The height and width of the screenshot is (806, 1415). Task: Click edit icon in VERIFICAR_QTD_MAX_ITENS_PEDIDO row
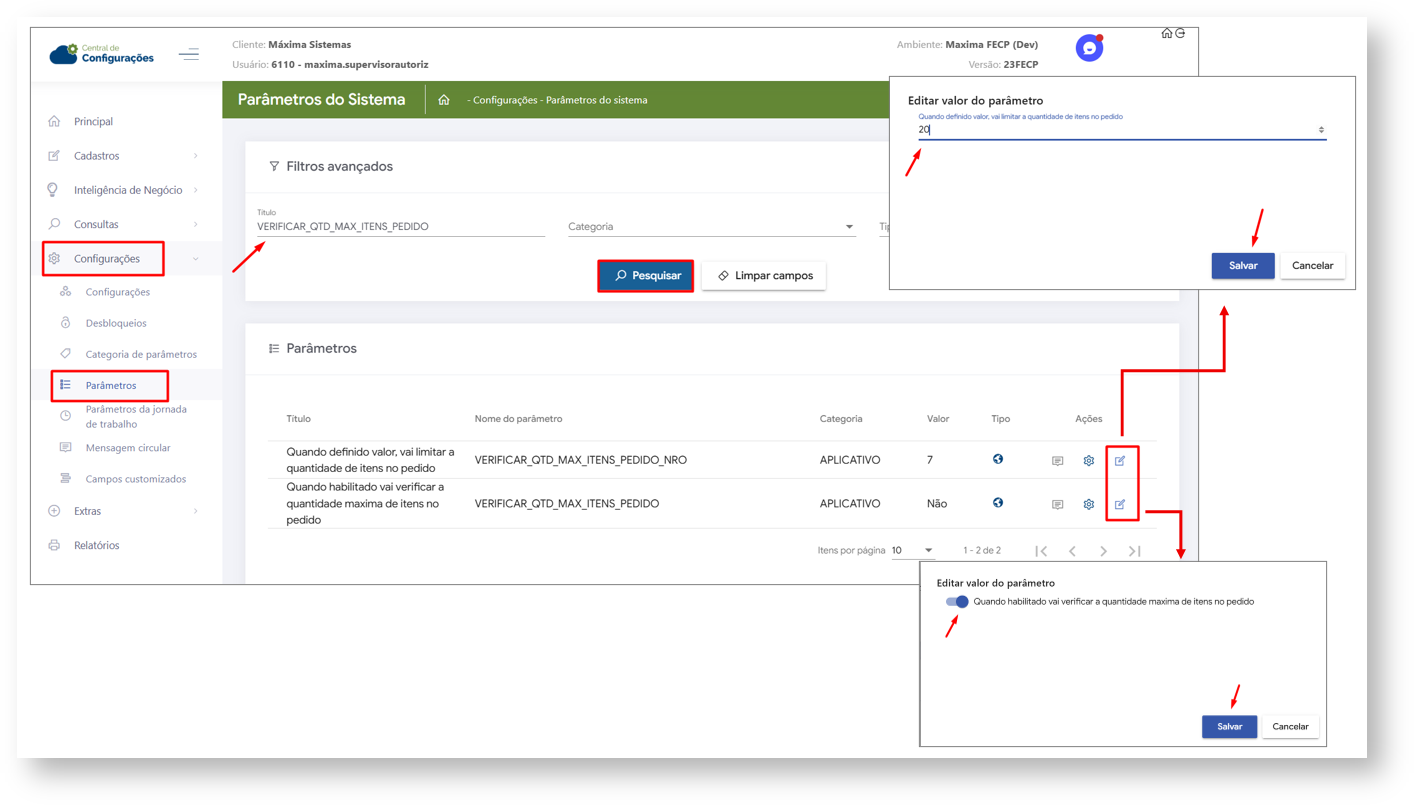(1120, 505)
